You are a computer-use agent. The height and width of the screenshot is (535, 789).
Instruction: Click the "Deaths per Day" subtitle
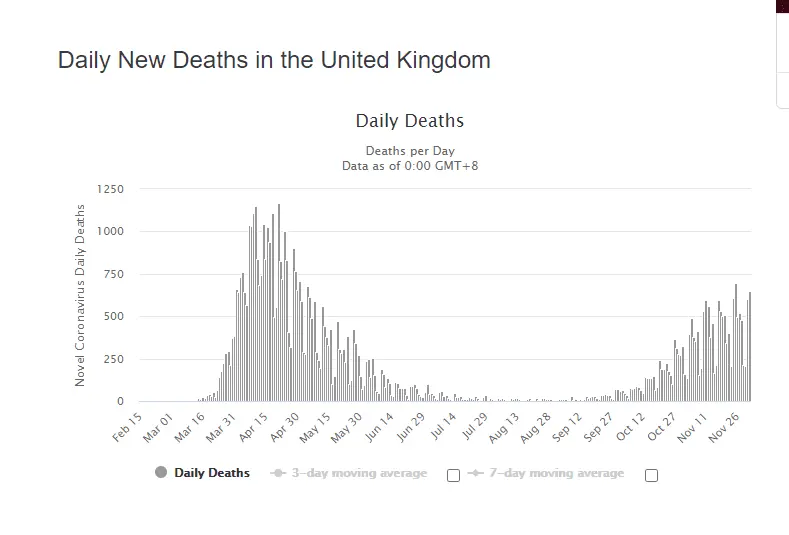pos(410,151)
